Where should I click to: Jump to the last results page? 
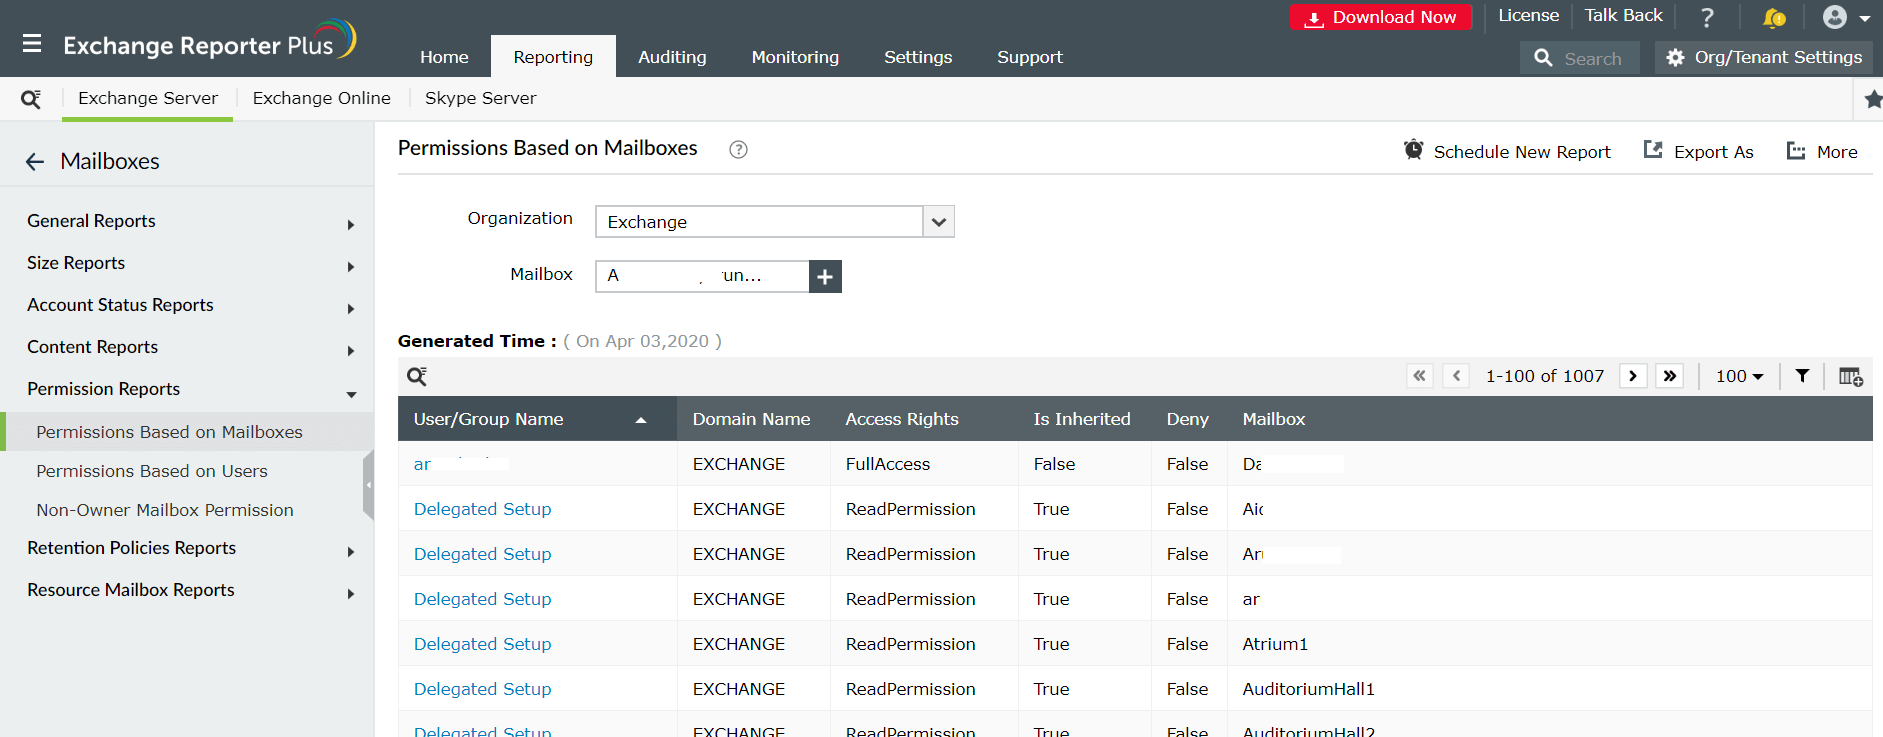click(1670, 376)
